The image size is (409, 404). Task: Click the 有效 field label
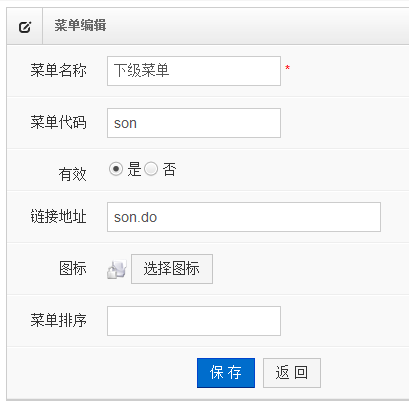[73, 174]
